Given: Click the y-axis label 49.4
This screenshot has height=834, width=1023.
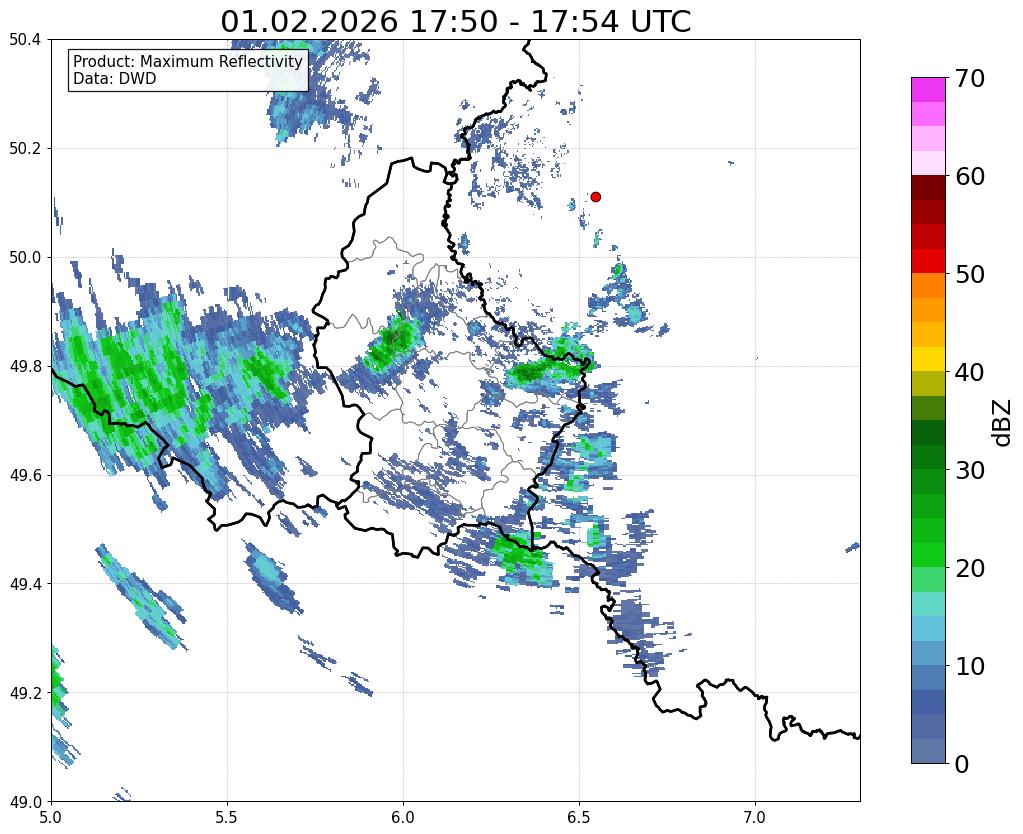Looking at the screenshot, I should point(25,584).
